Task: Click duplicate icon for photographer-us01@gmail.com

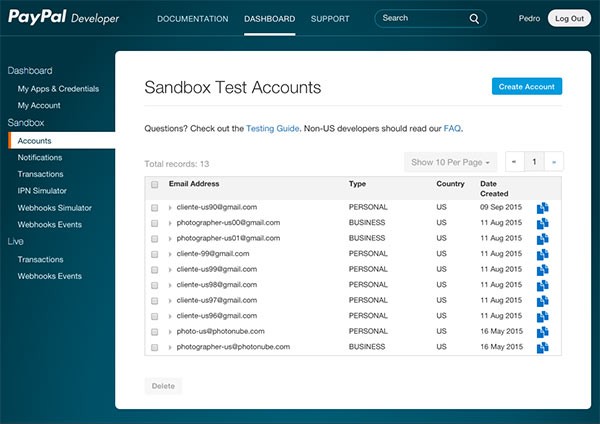Action: [542, 239]
